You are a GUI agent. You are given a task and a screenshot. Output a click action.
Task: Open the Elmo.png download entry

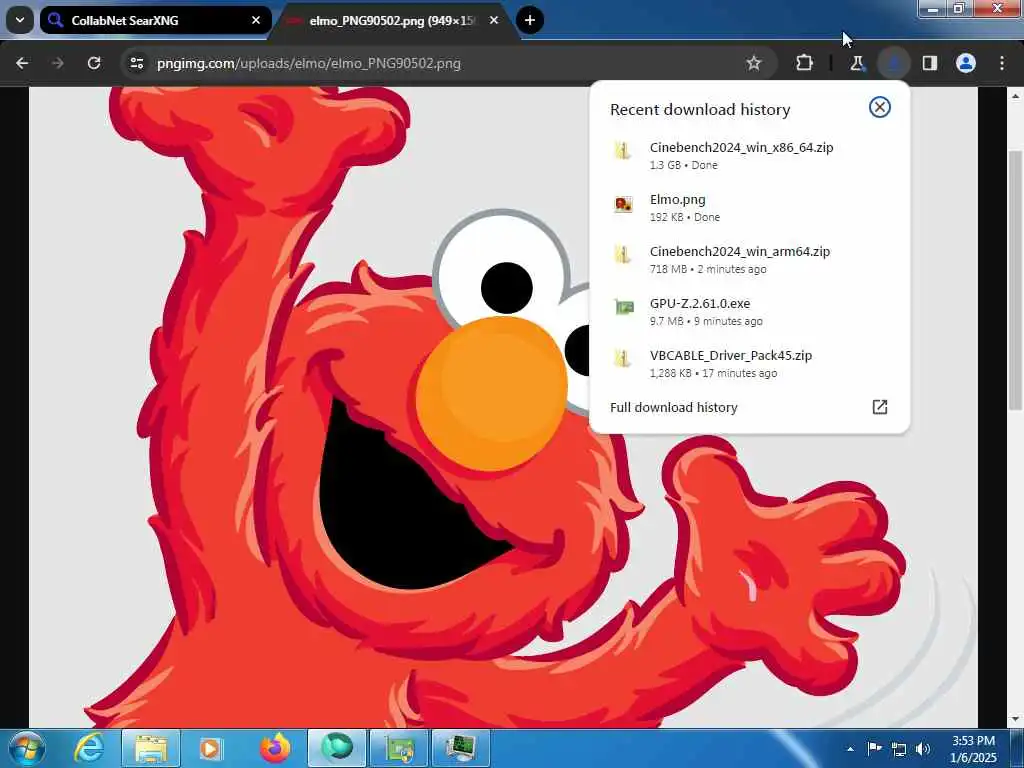[749, 208]
